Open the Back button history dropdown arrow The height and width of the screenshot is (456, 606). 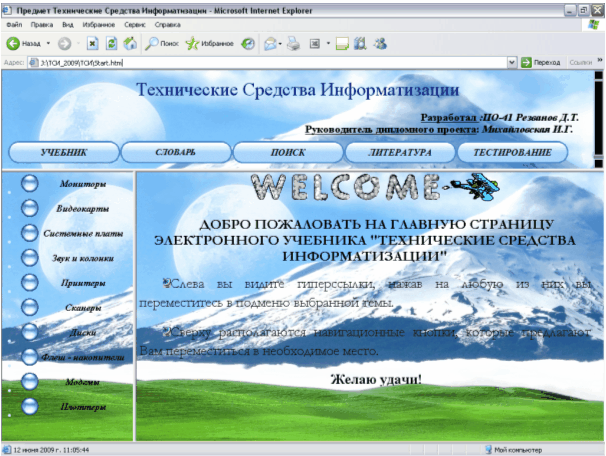(x=47, y=44)
